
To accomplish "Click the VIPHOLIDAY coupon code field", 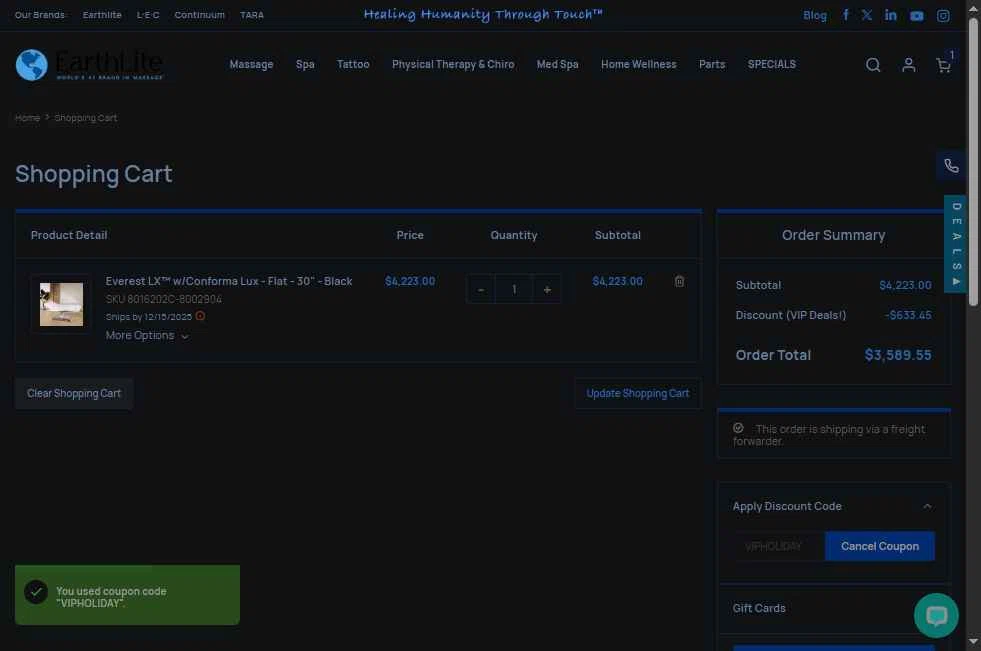I will coord(779,547).
